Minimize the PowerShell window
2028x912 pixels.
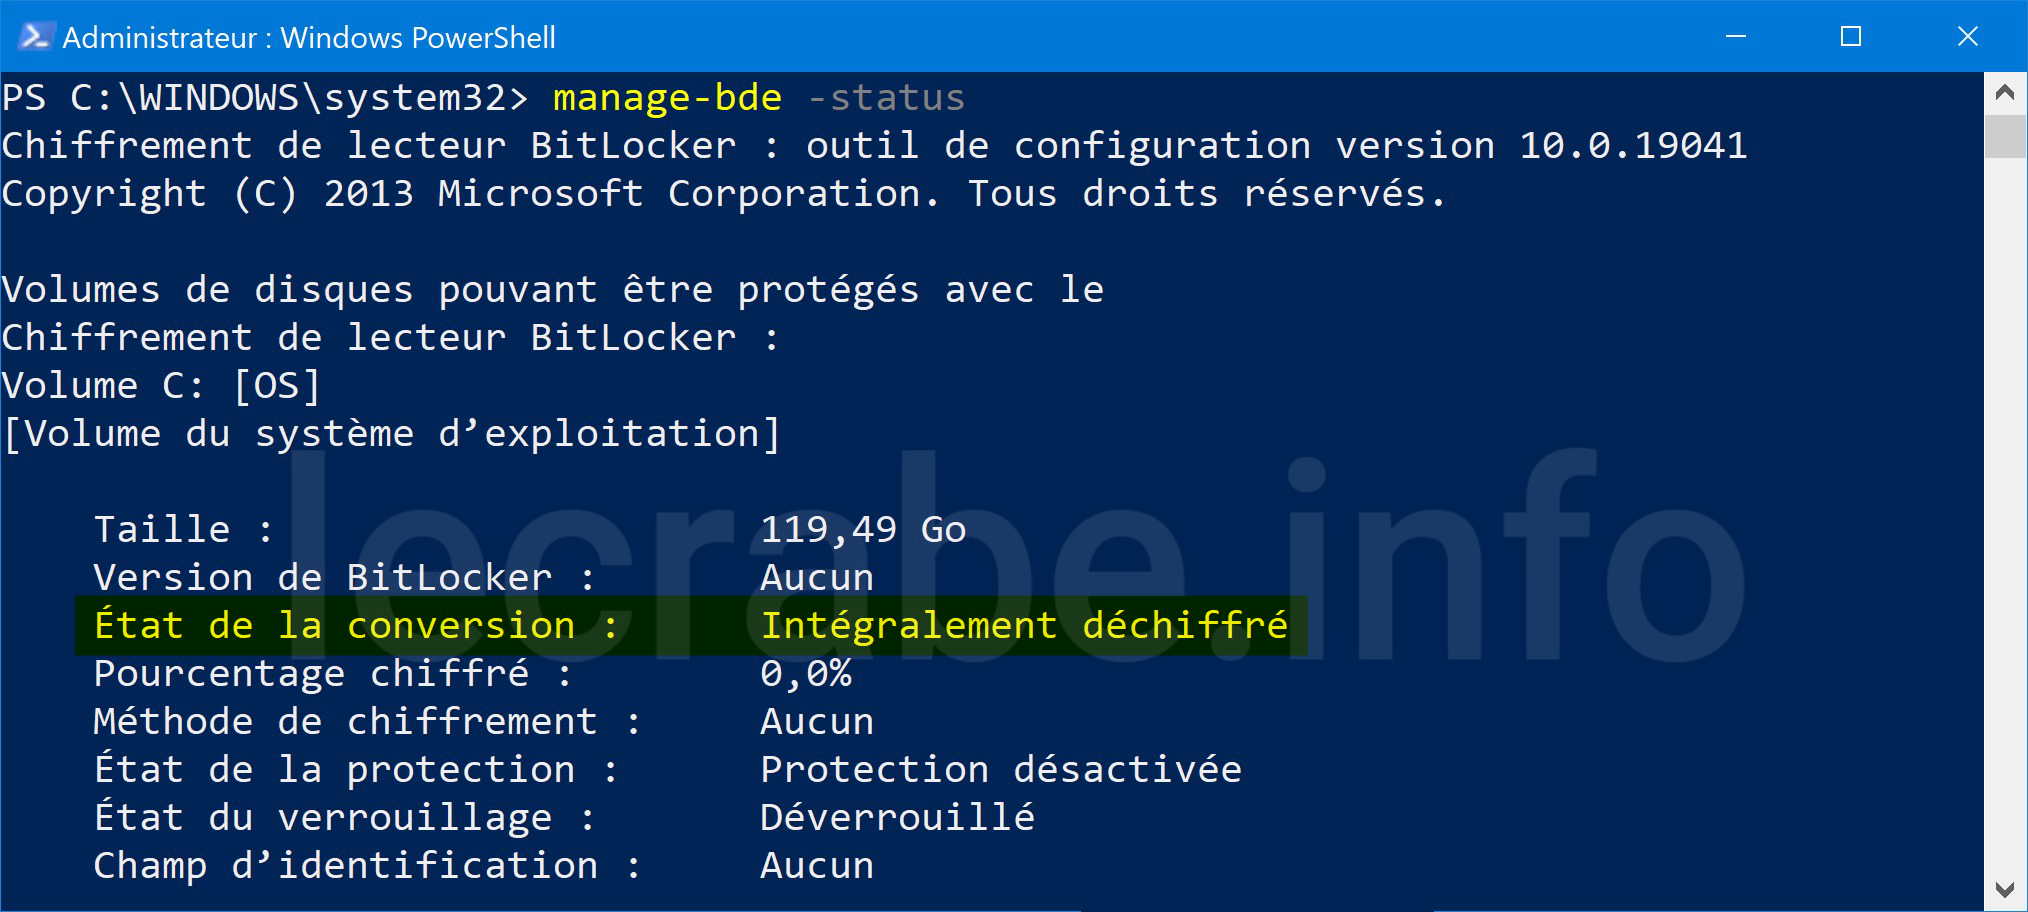click(x=1736, y=37)
